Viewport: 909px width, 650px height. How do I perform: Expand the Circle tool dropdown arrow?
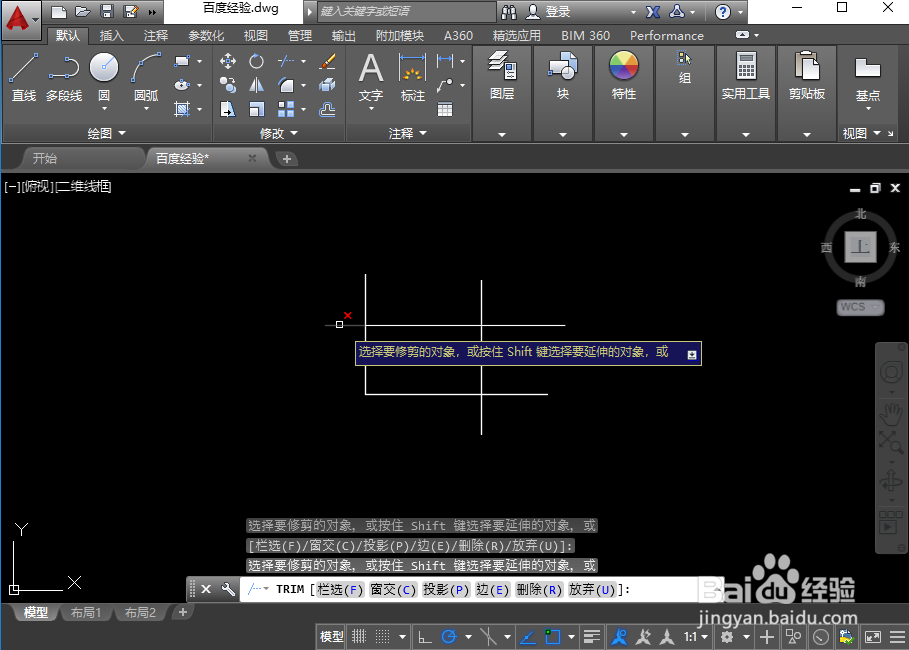pyautogui.click(x=104, y=108)
